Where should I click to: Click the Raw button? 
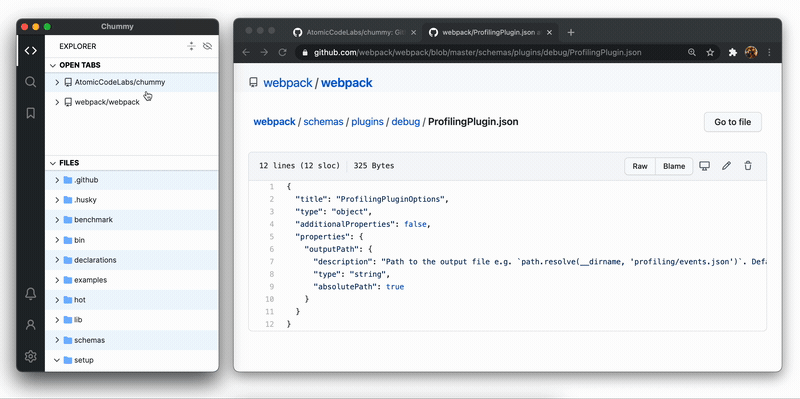click(640, 166)
